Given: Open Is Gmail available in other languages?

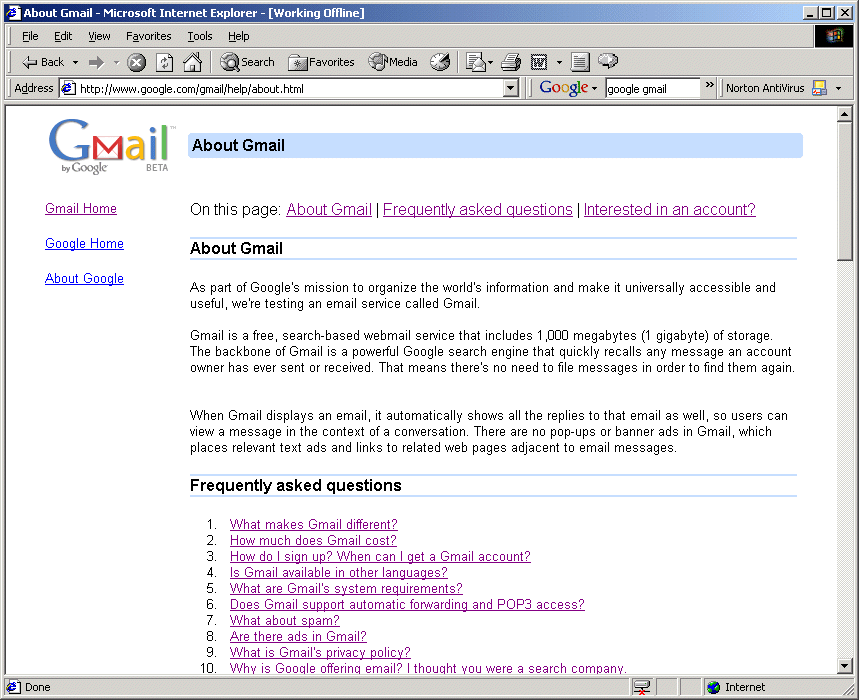Looking at the screenshot, I should tap(339, 572).
